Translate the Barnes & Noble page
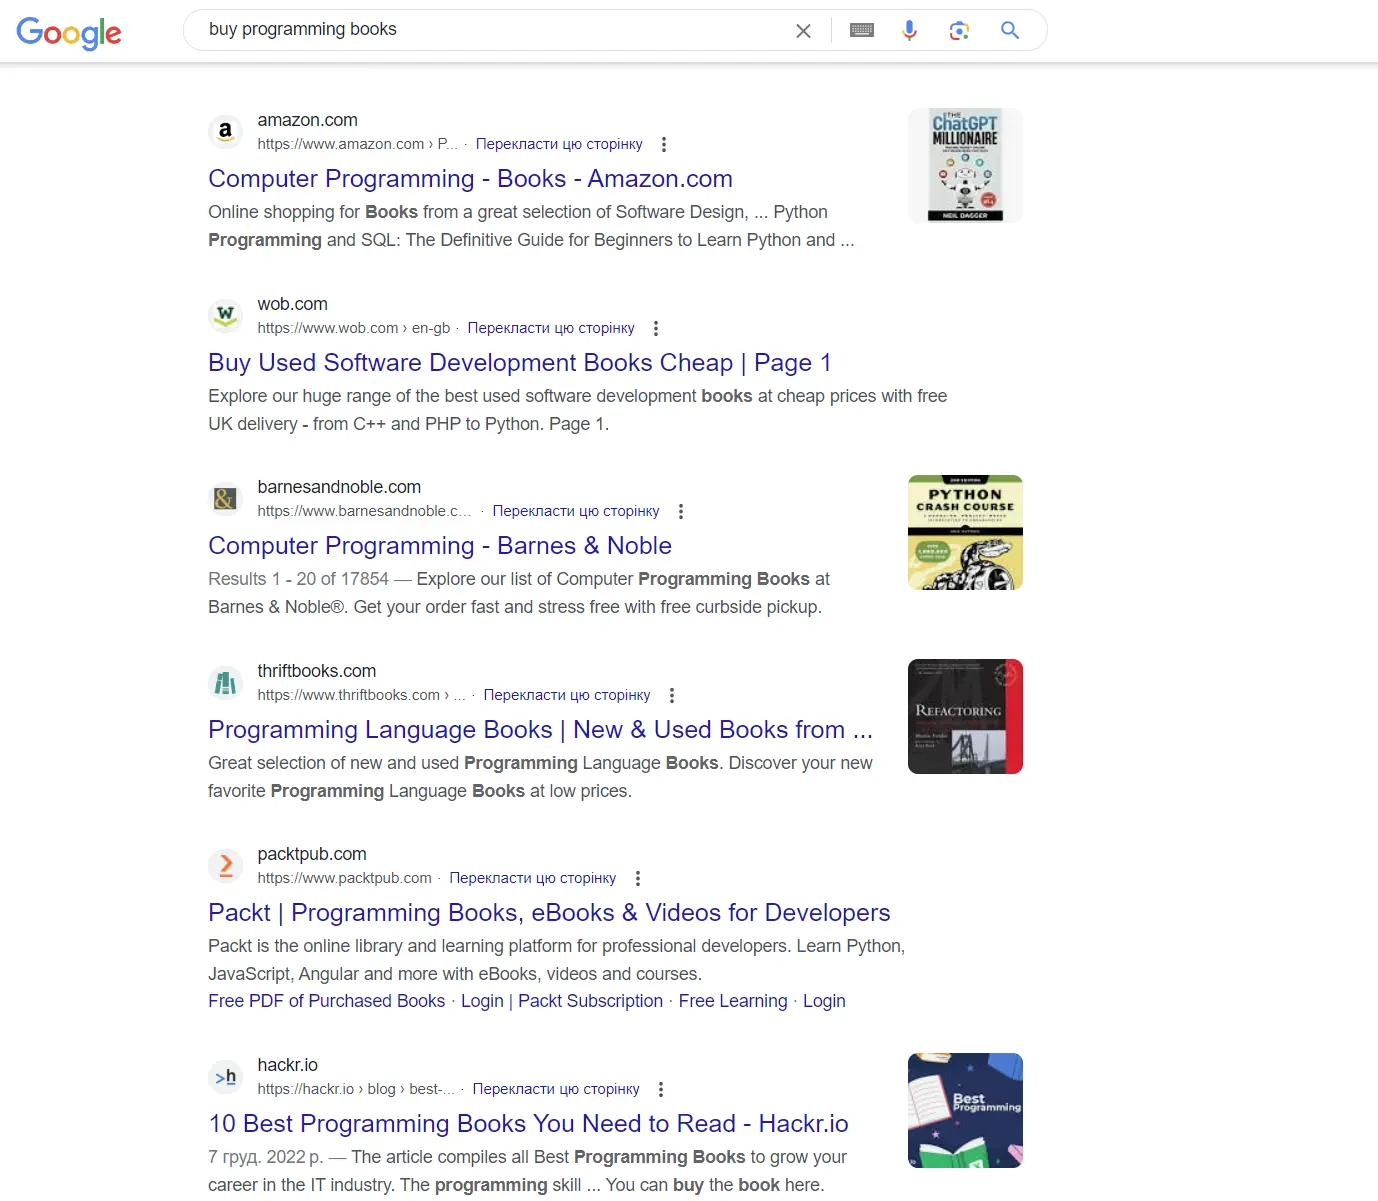The width and height of the screenshot is (1378, 1201). (576, 511)
